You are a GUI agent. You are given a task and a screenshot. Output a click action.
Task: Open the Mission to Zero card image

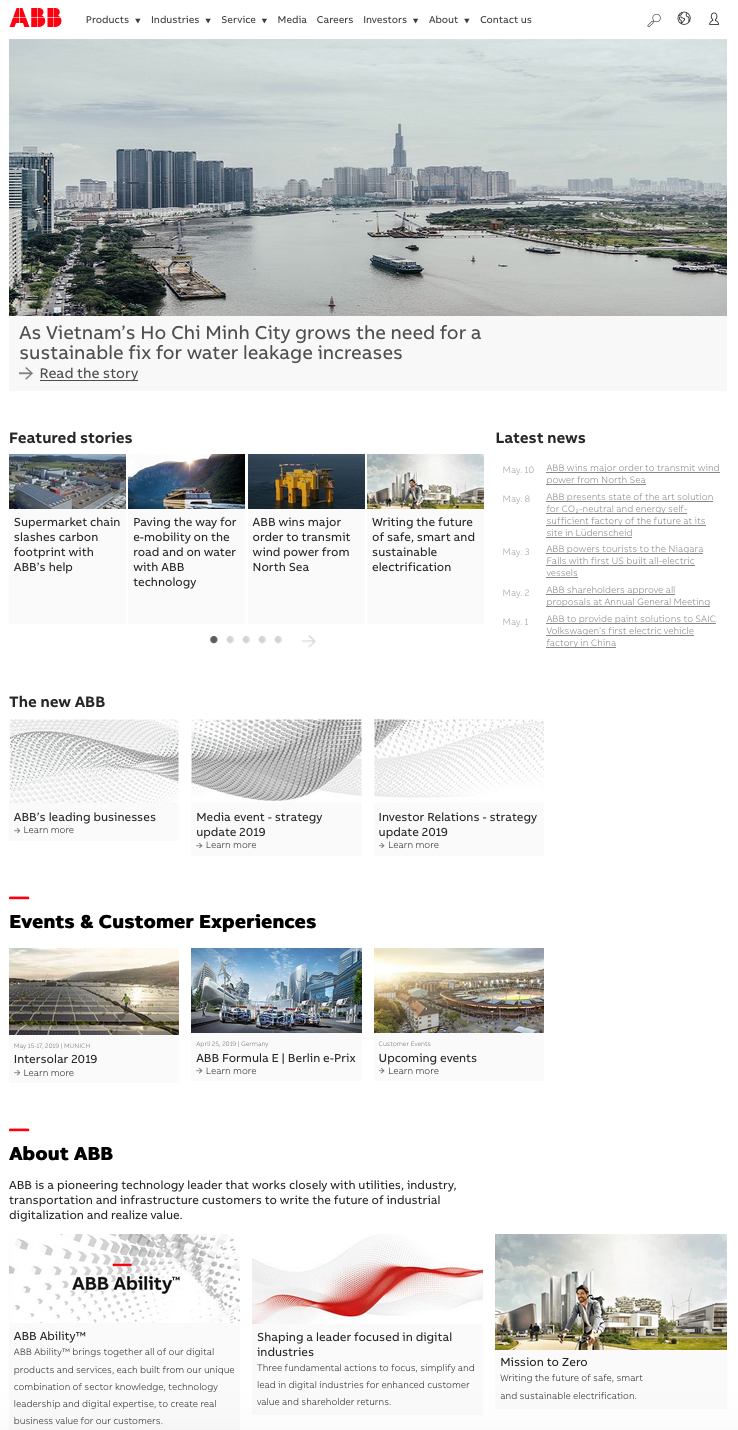pyautogui.click(x=611, y=1291)
